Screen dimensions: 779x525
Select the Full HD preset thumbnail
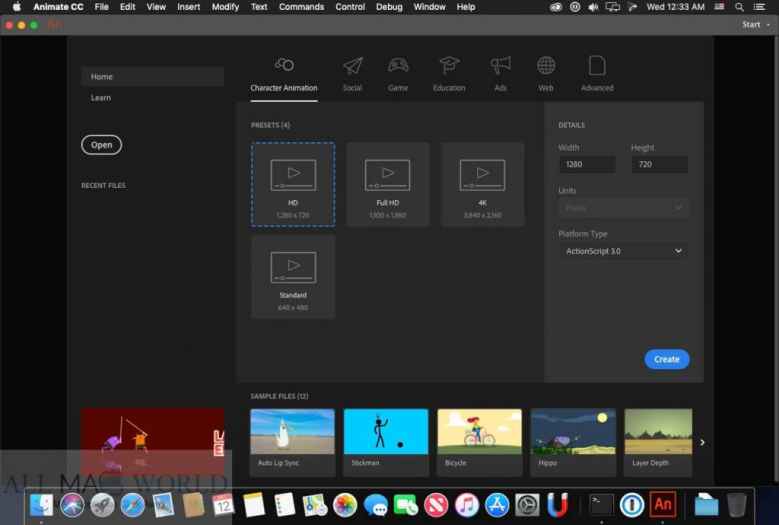click(x=388, y=183)
